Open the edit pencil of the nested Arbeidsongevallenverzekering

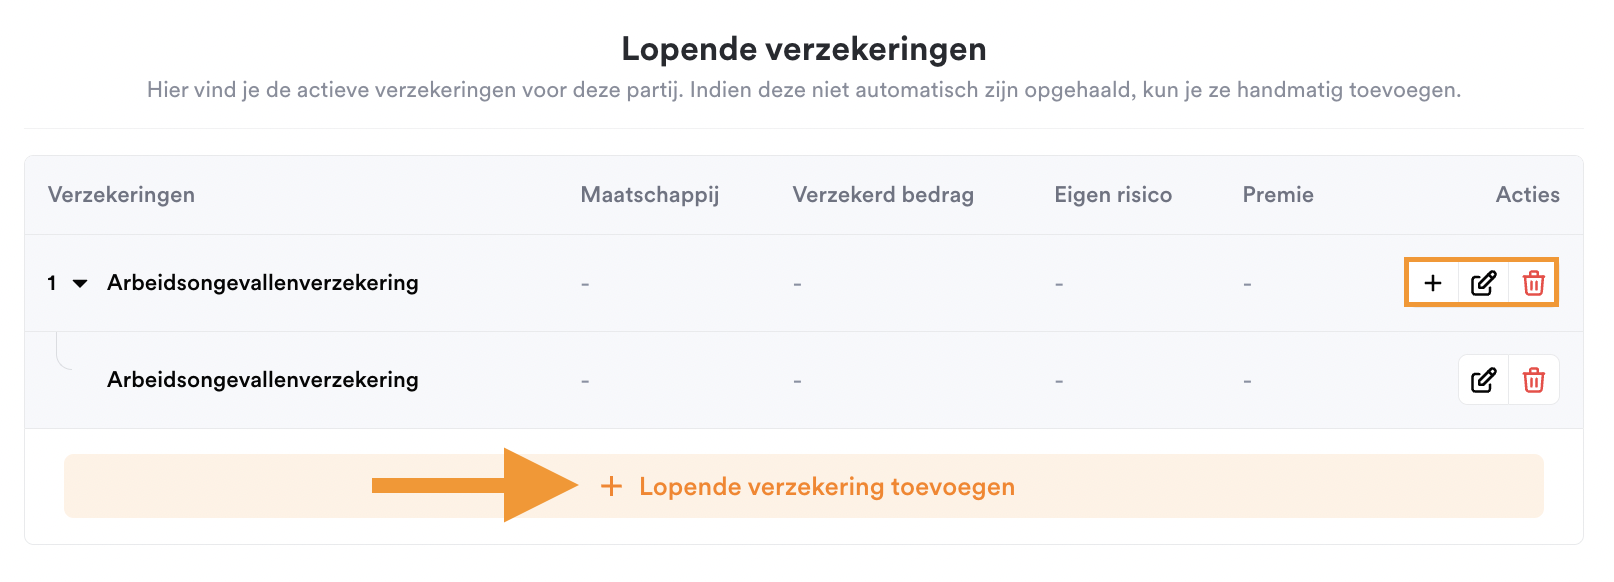1483,380
